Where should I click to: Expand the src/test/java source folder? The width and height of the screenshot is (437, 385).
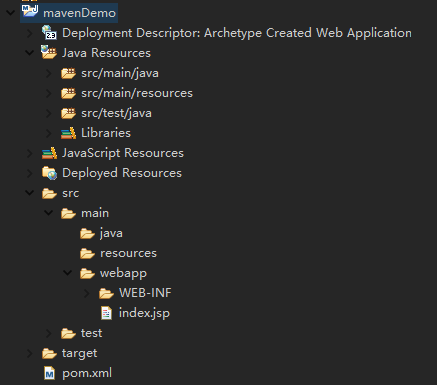[49, 113]
